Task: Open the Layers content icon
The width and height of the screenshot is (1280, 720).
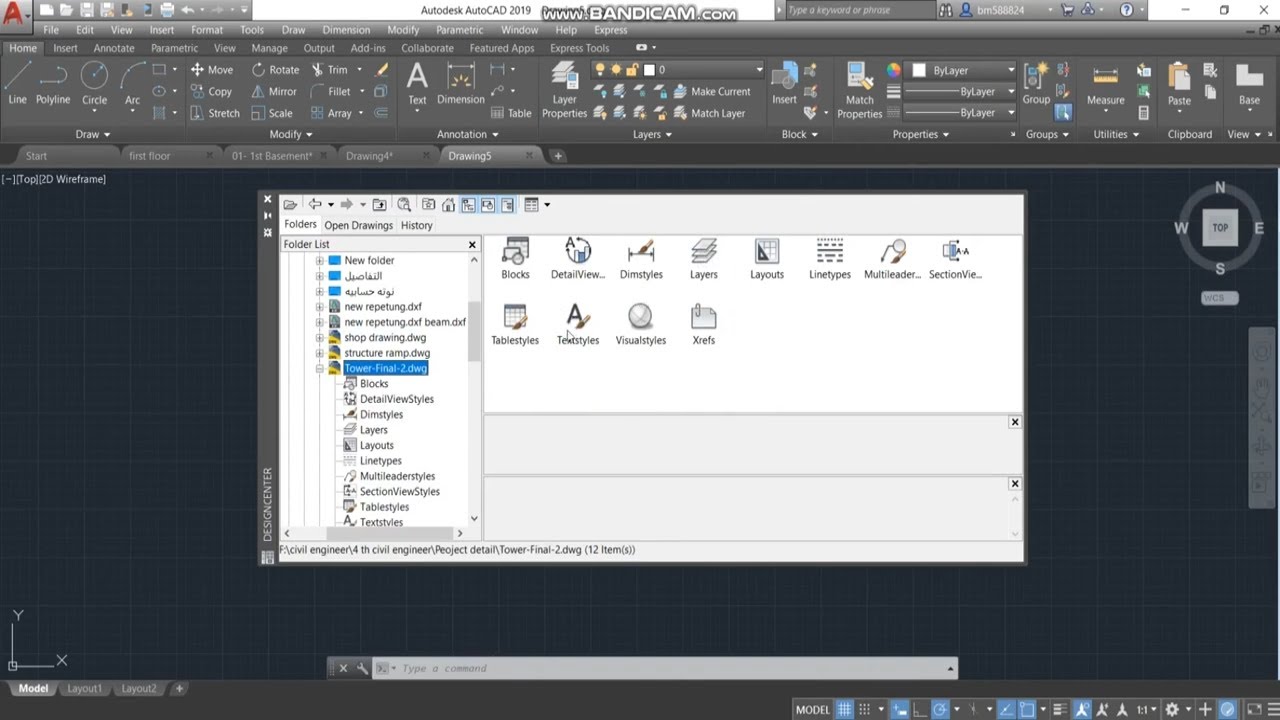Action: (x=704, y=259)
